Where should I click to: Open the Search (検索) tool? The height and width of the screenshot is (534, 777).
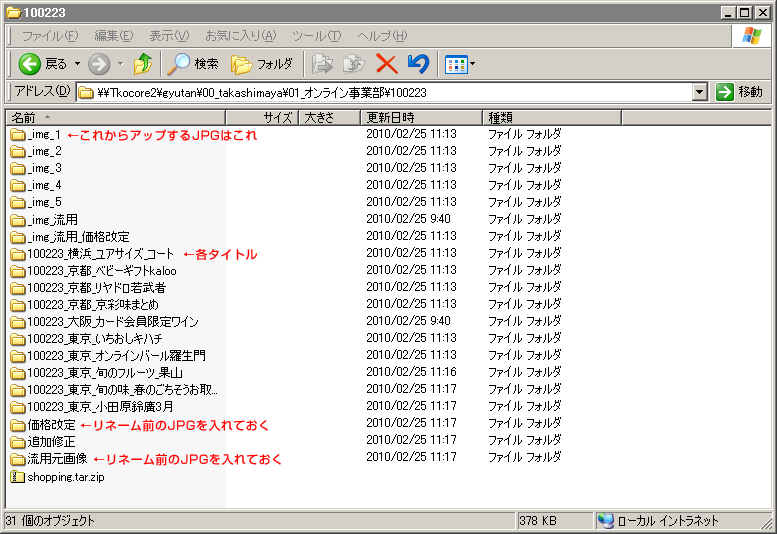coord(193,64)
